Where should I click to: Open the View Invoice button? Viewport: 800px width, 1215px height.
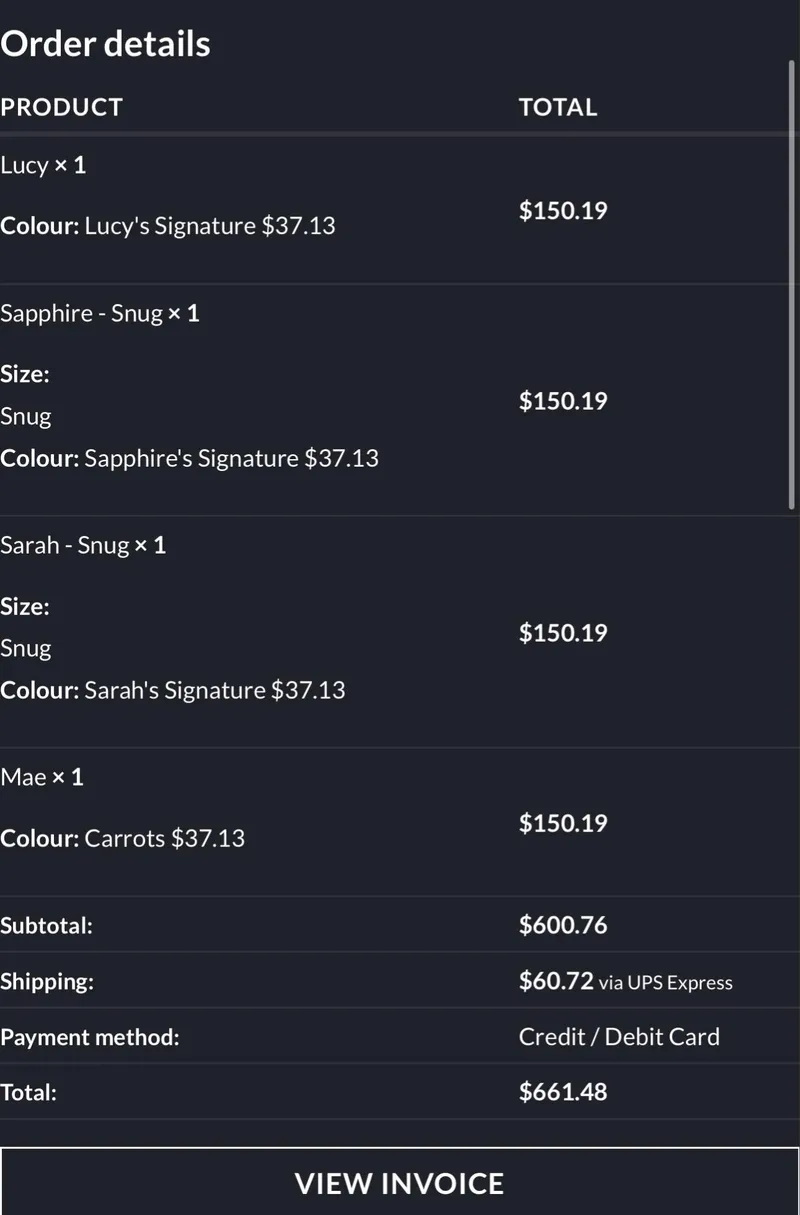[399, 1181]
